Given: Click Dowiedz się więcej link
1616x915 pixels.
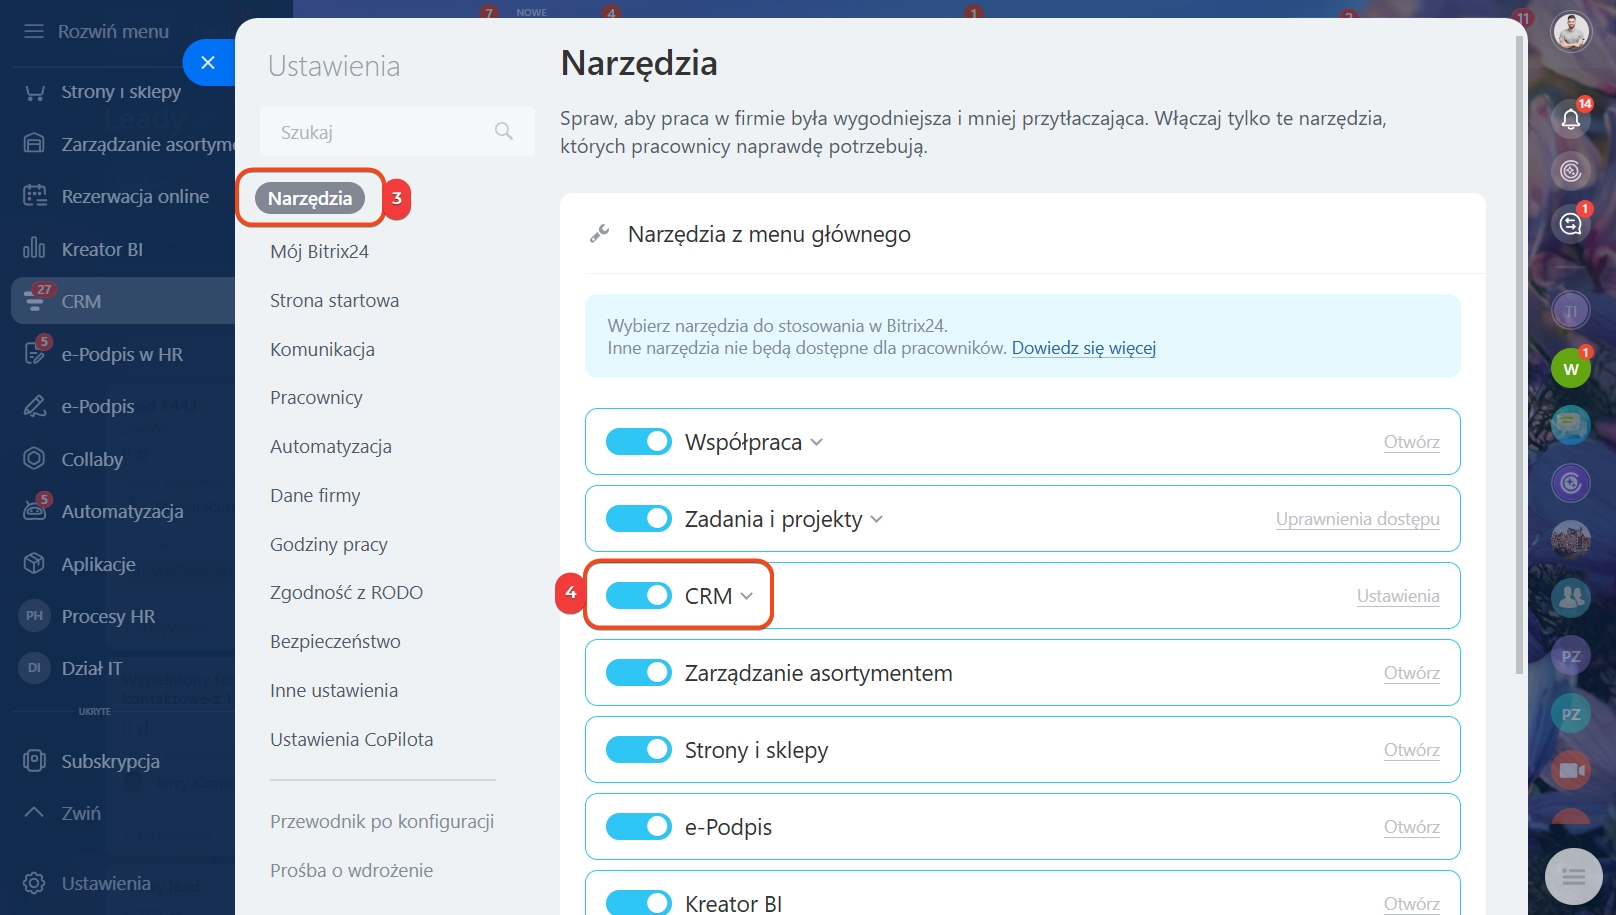Looking at the screenshot, I should [1084, 348].
